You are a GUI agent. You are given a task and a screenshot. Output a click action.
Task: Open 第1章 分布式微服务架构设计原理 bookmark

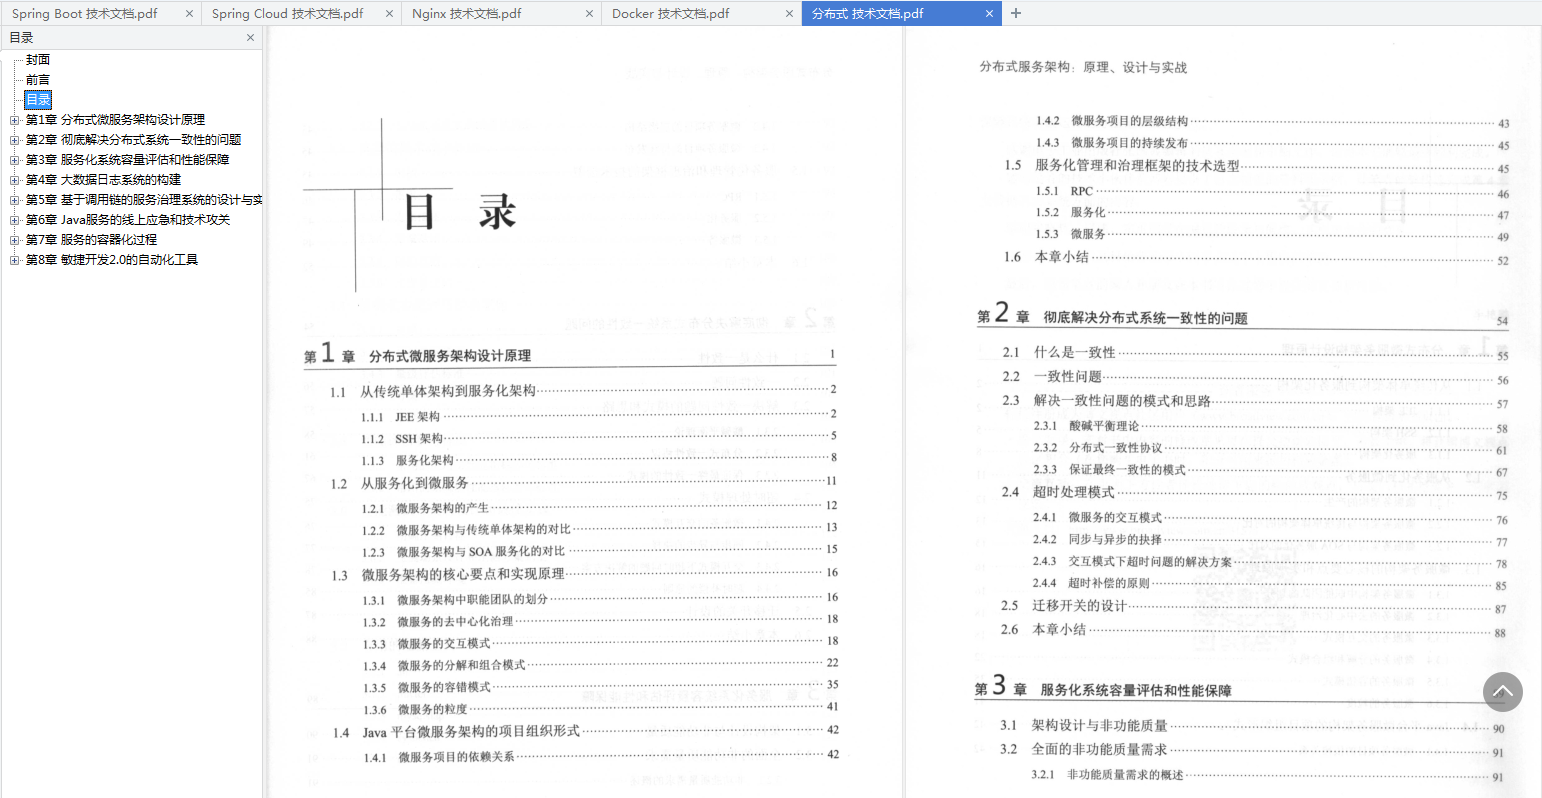click(x=115, y=120)
